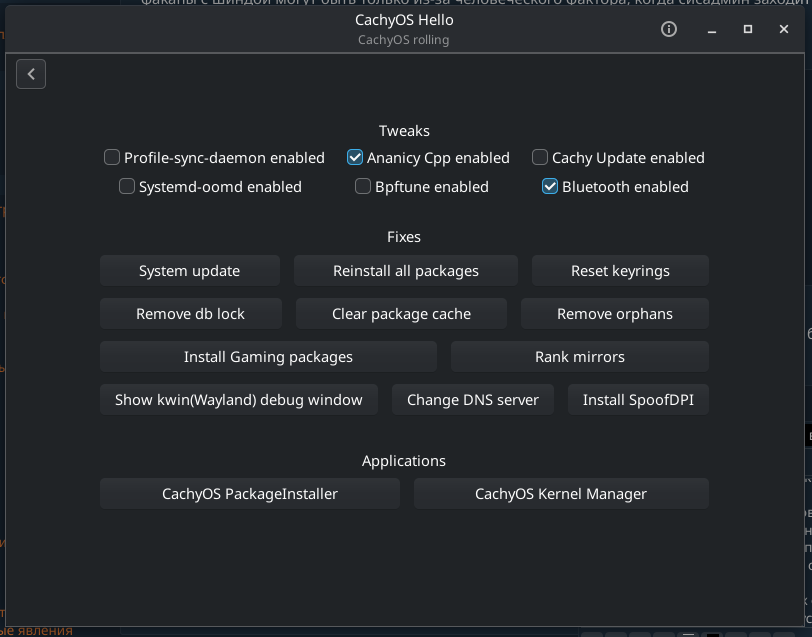Disable Ananicy Cpp checkbox

[x=355, y=157]
